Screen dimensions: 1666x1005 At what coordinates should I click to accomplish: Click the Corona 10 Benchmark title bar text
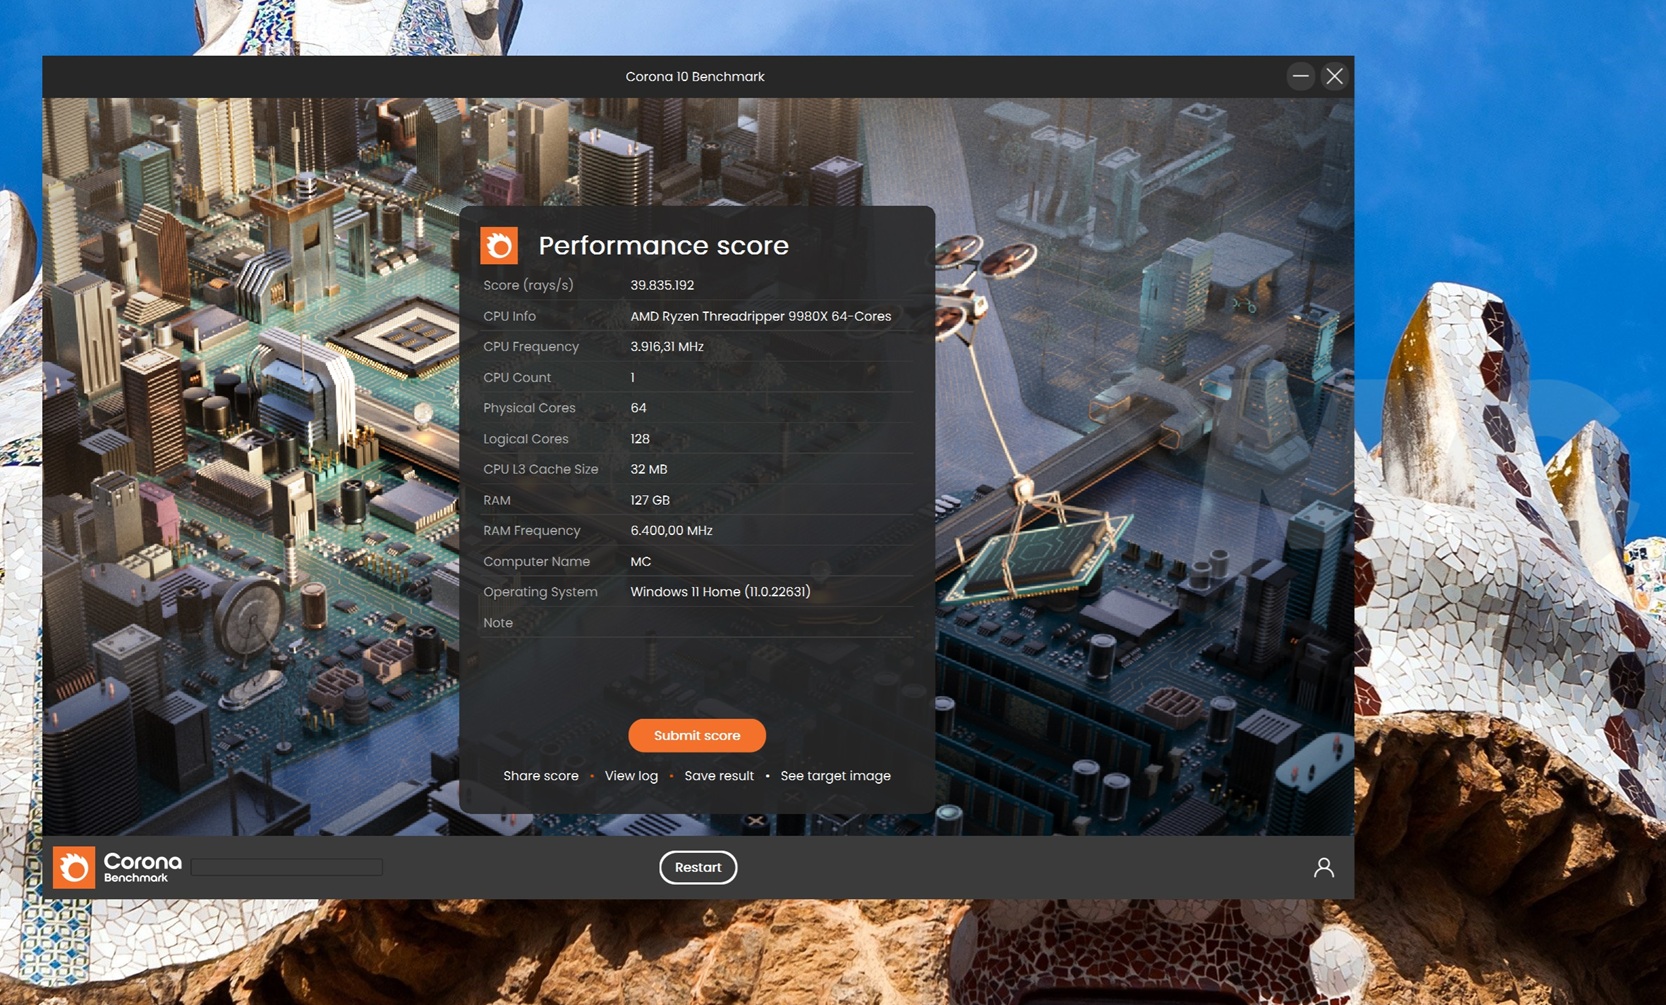694,77
